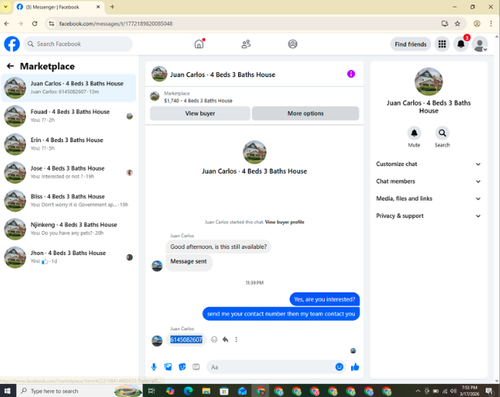
Task: Search in conversation with magnifier icon
Action: coord(442,133)
